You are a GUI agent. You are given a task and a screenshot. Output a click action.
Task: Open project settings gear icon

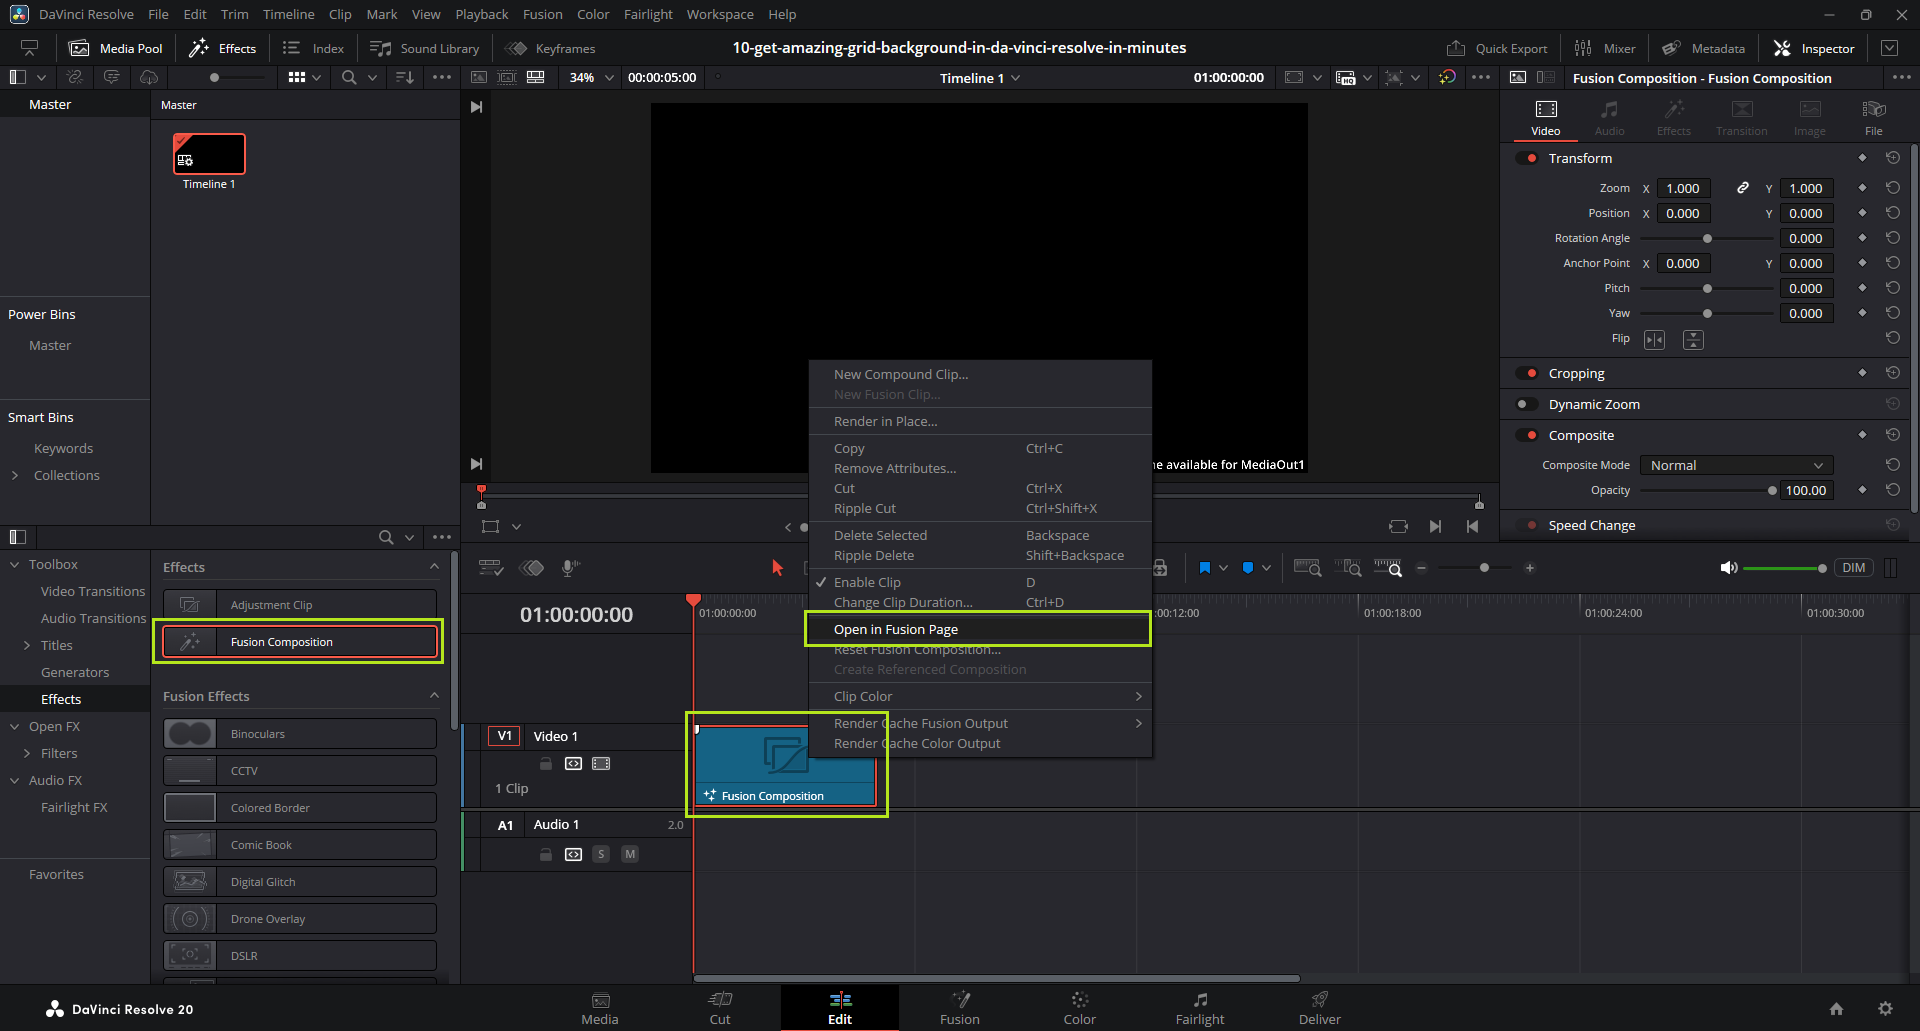pyautogui.click(x=1885, y=1009)
